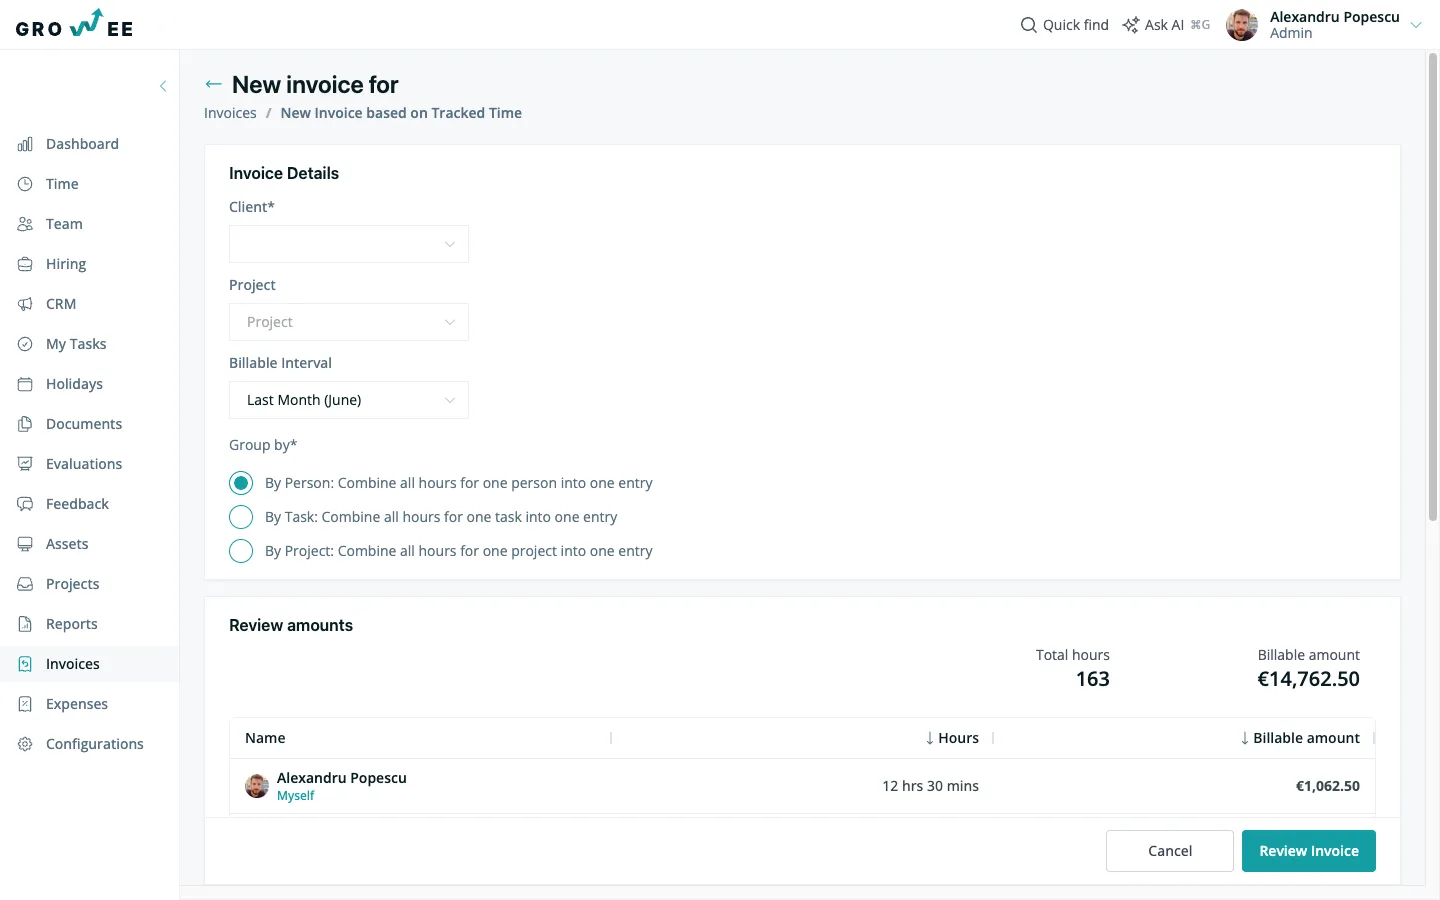
Task: Select the By Project grouping option
Action: (x=241, y=551)
